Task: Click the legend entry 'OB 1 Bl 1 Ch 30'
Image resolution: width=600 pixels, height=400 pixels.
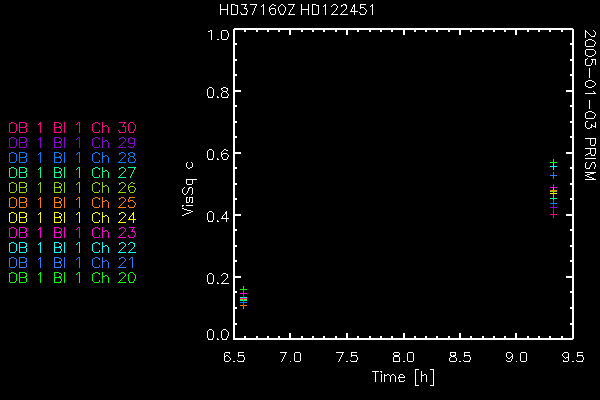Action: [72, 127]
